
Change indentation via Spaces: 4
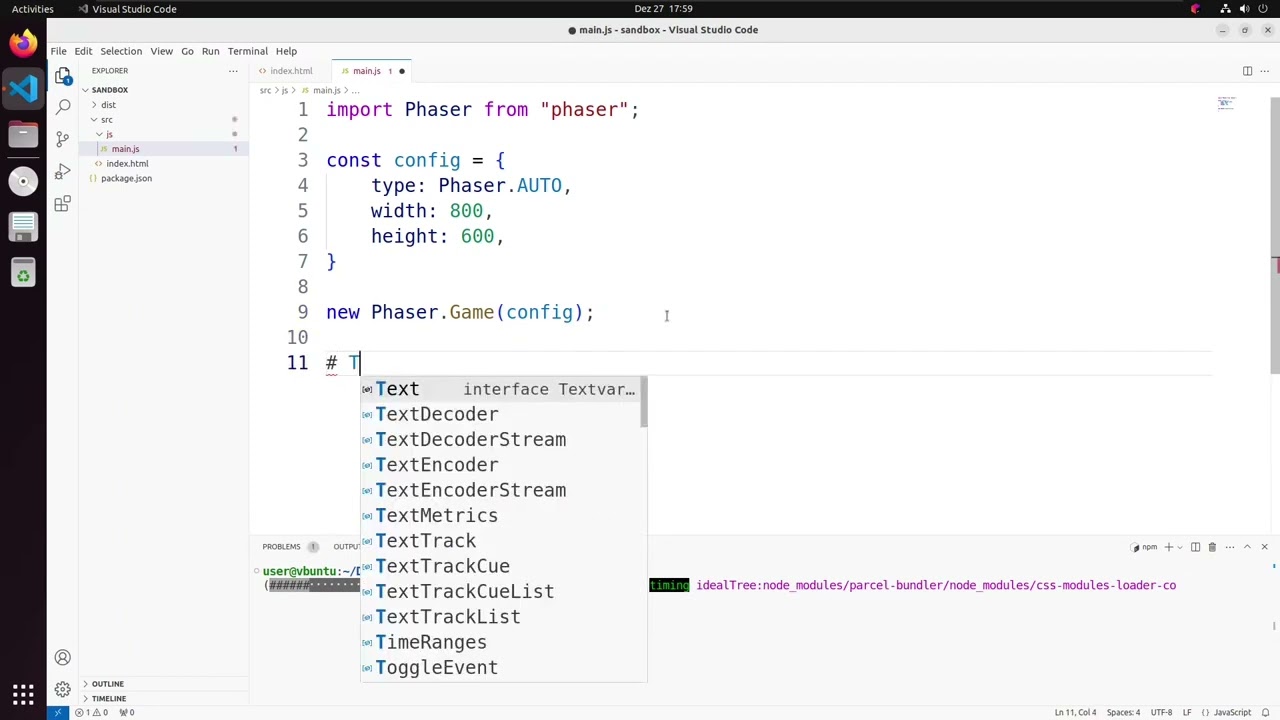[1123, 712]
